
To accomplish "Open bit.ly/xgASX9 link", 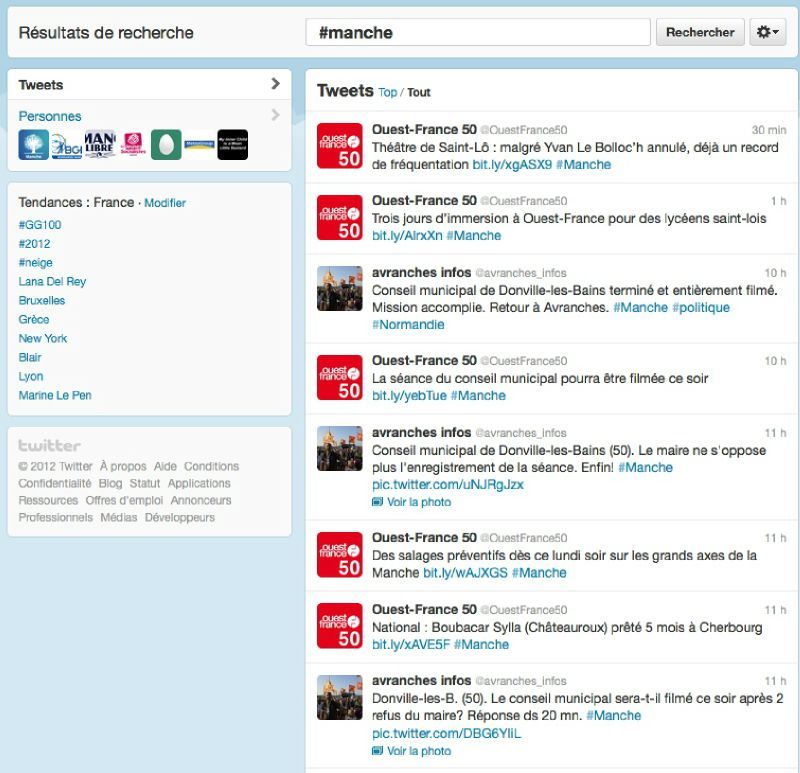I will pos(512,164).
